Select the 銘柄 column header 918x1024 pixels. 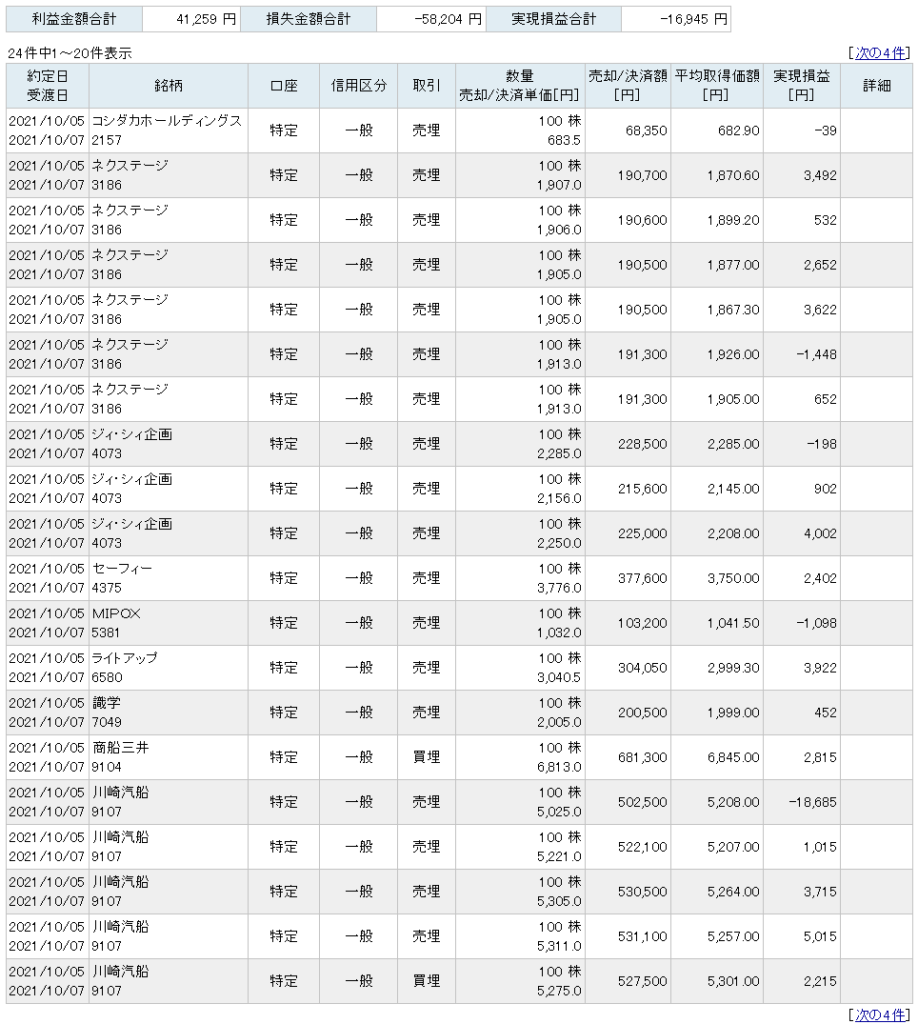[168, 86]
